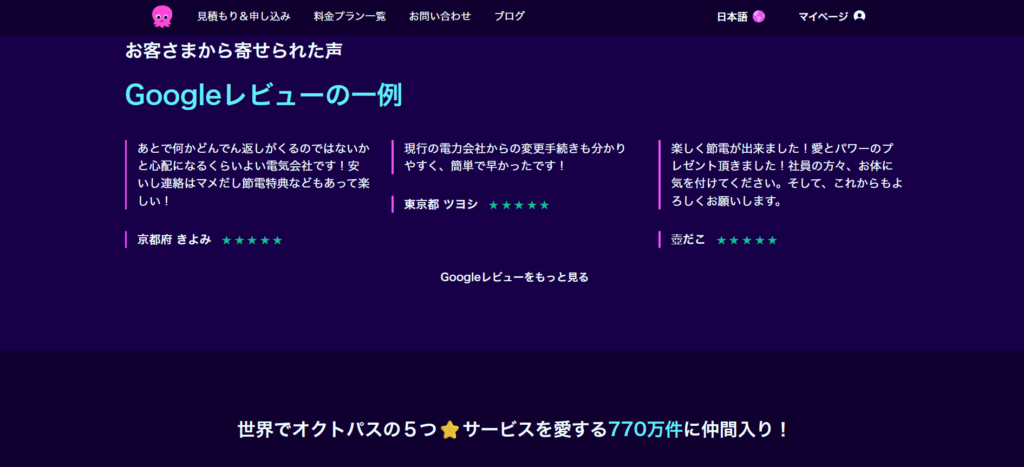Click the star rating beside 東京都 ツヨシ
The image size is (1024, 467).
[x=519, y=205]
